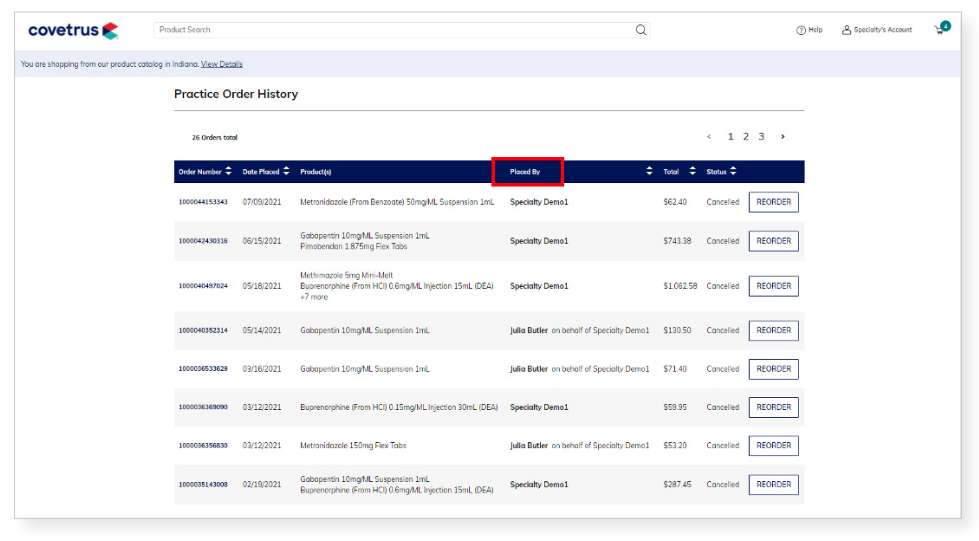Sort by Total column
The height and width of the screenshot is (541, 979).
tap(692, 171)
